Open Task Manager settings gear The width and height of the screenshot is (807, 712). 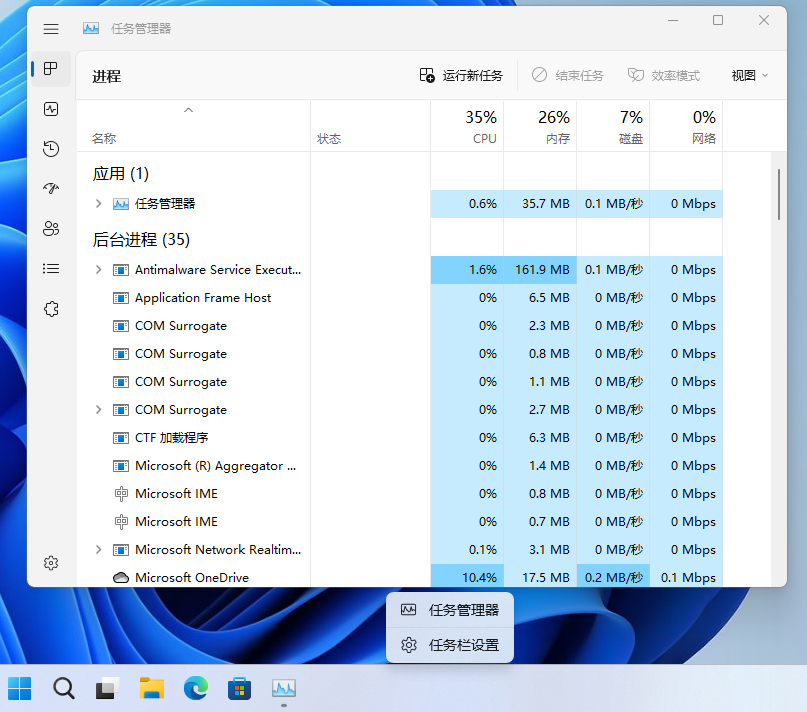point(51,563)
